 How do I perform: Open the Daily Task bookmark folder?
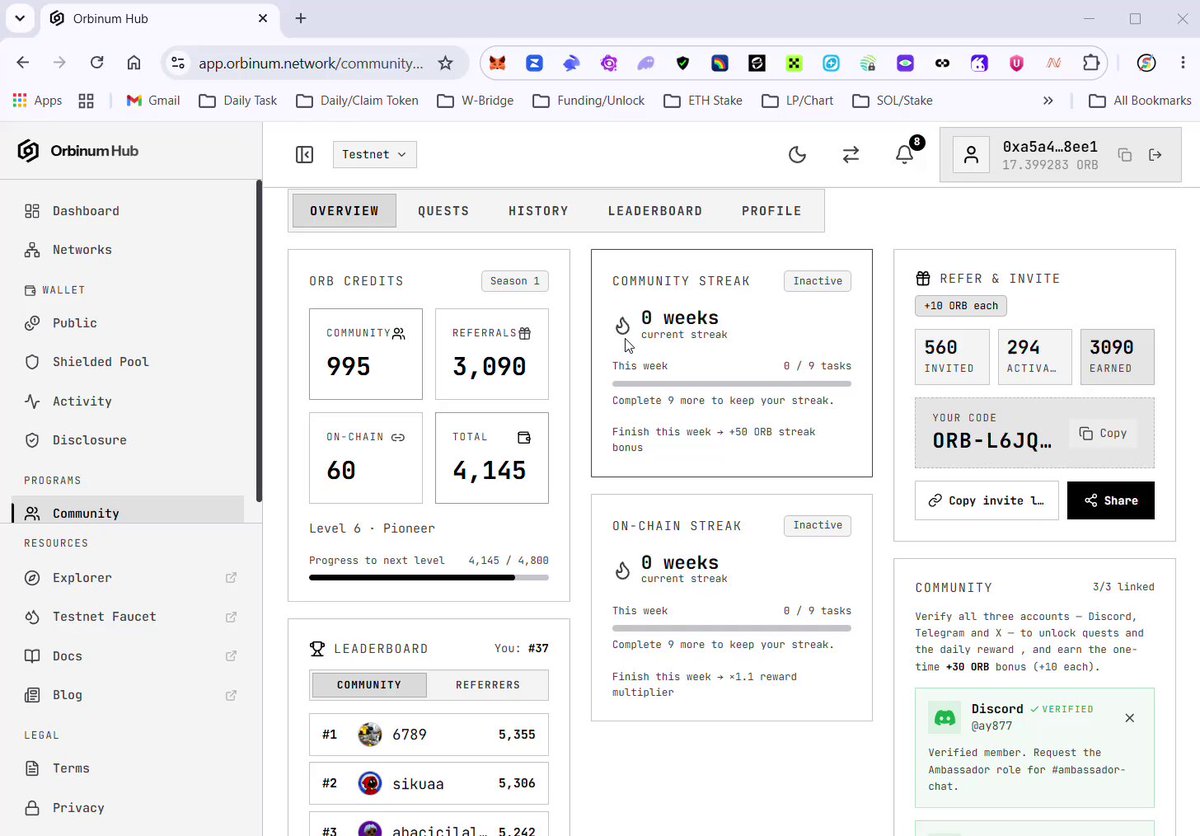(x=238, y=100)
